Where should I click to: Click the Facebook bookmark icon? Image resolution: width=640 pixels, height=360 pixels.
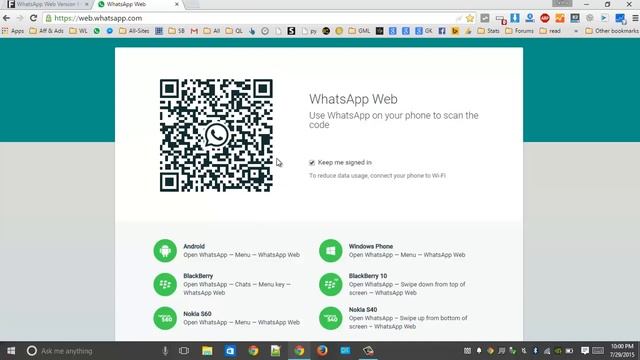pos(442,31)
